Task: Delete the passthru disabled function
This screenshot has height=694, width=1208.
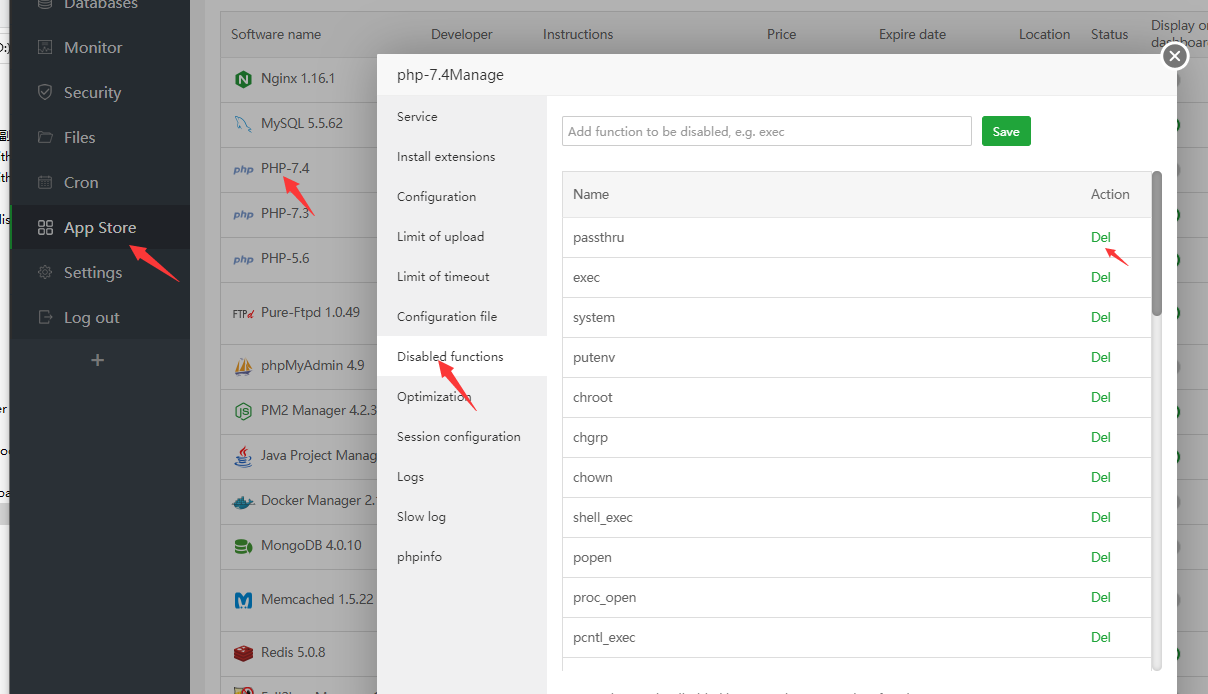Action: coord(1101,237)
